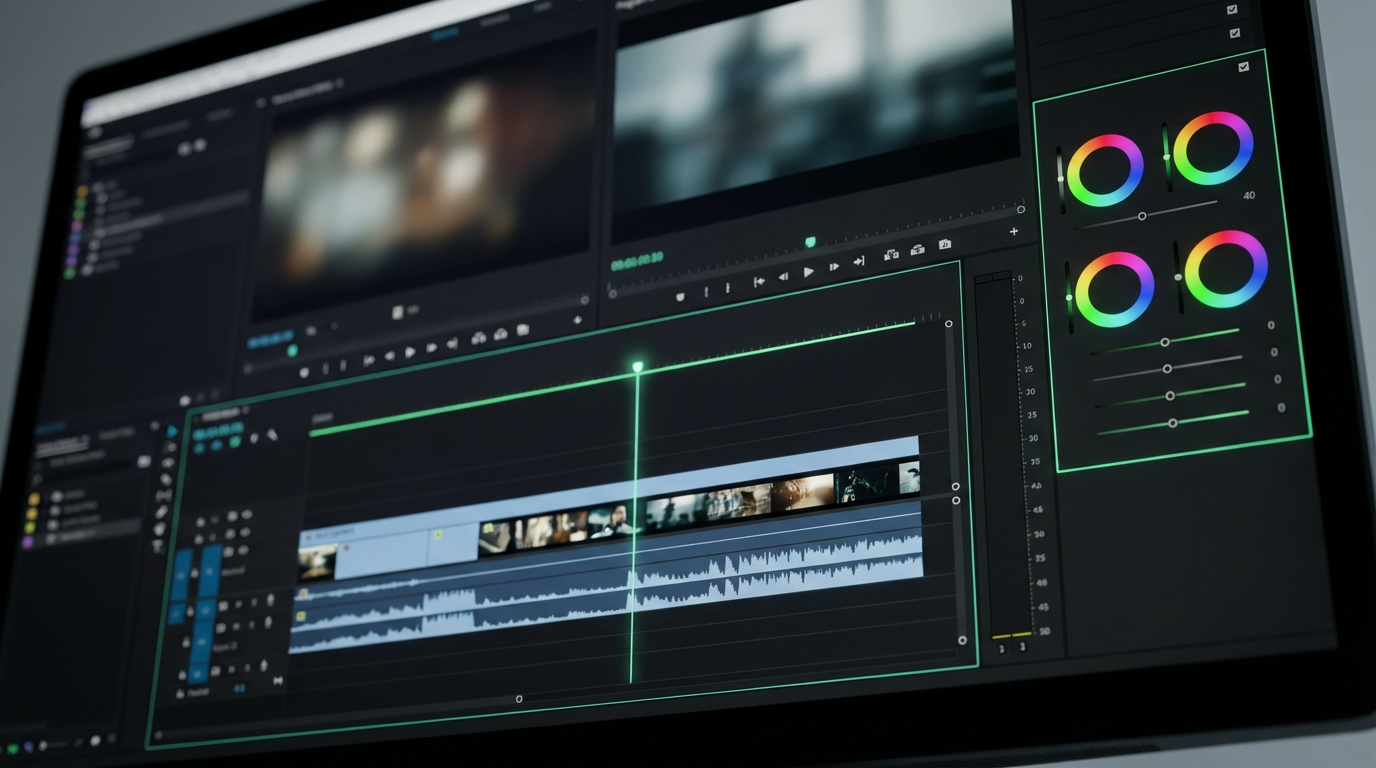Click the Lift icon in the program monitor controls
Image resolution: width=1376 pixels, height=768 pixels.
click(890, 257)
